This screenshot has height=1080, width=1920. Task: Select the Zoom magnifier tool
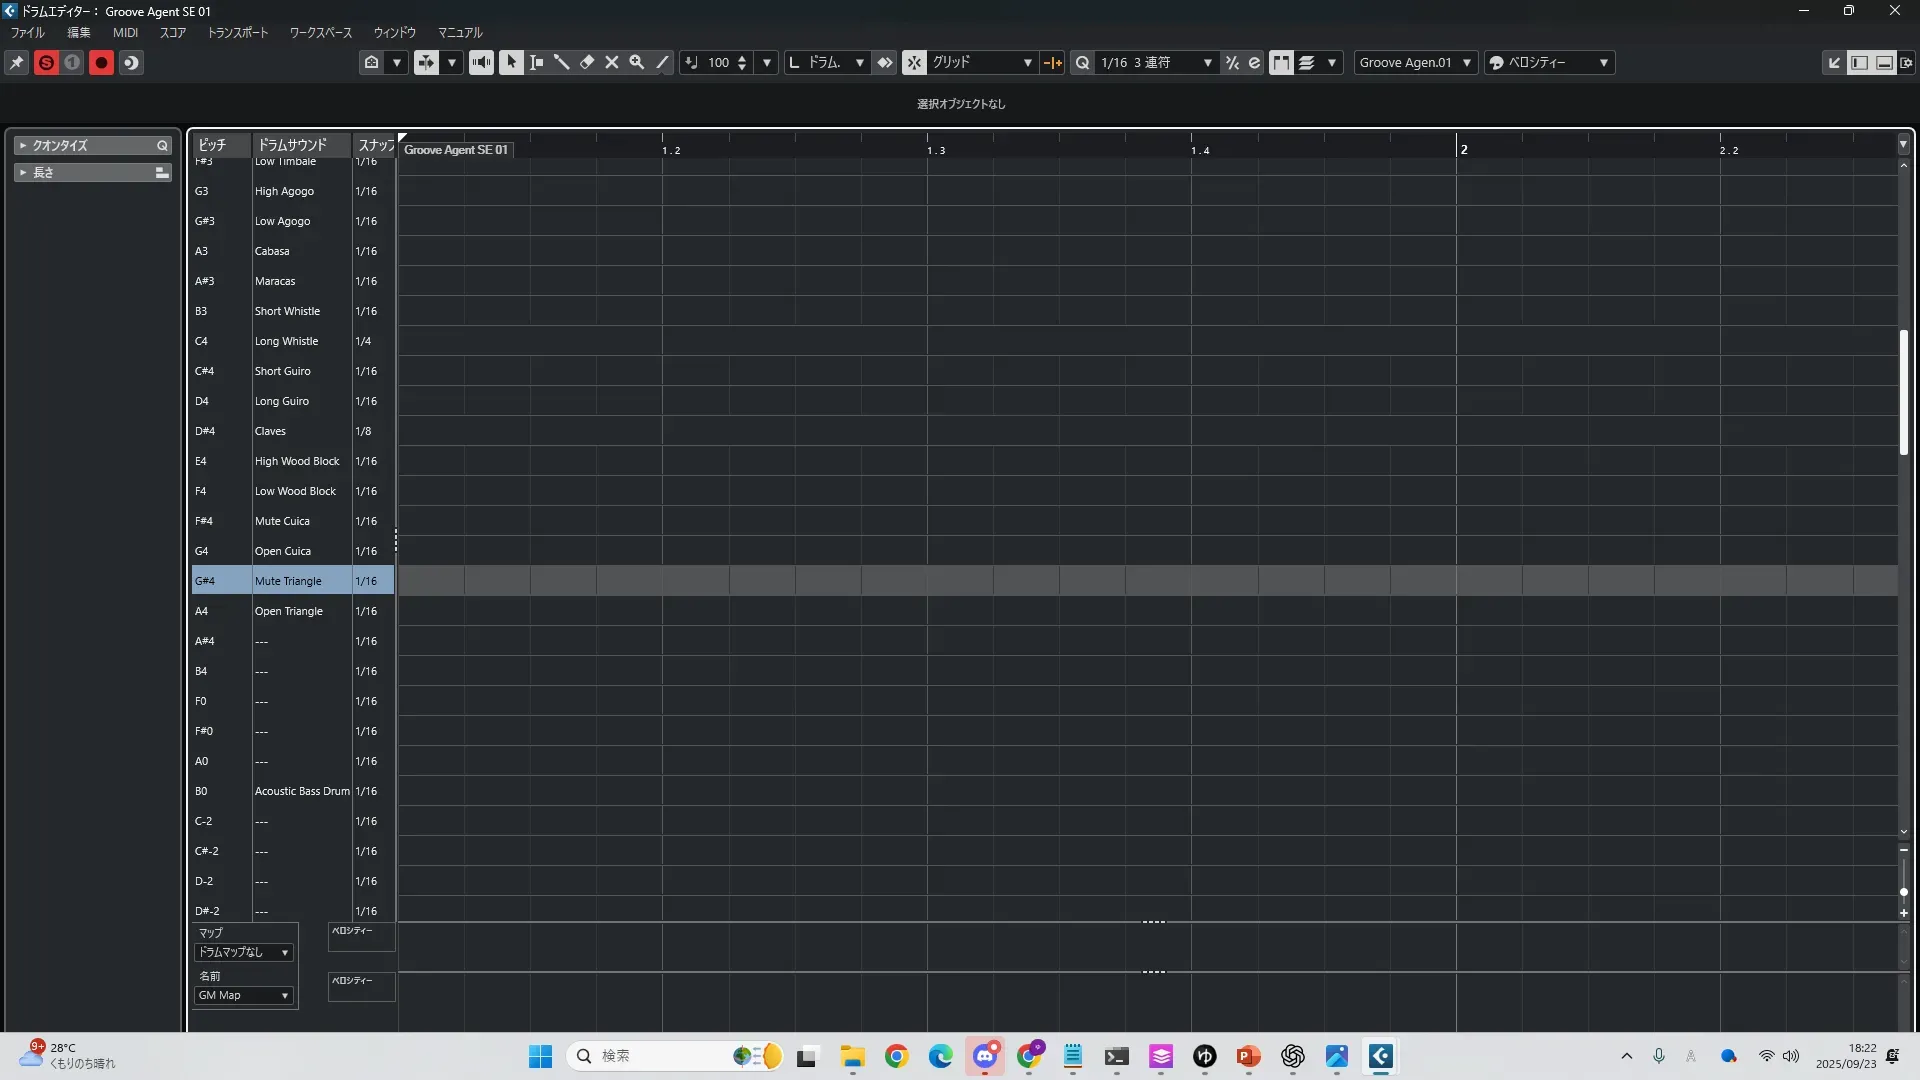pyautogui.click(x=637, y=62)
